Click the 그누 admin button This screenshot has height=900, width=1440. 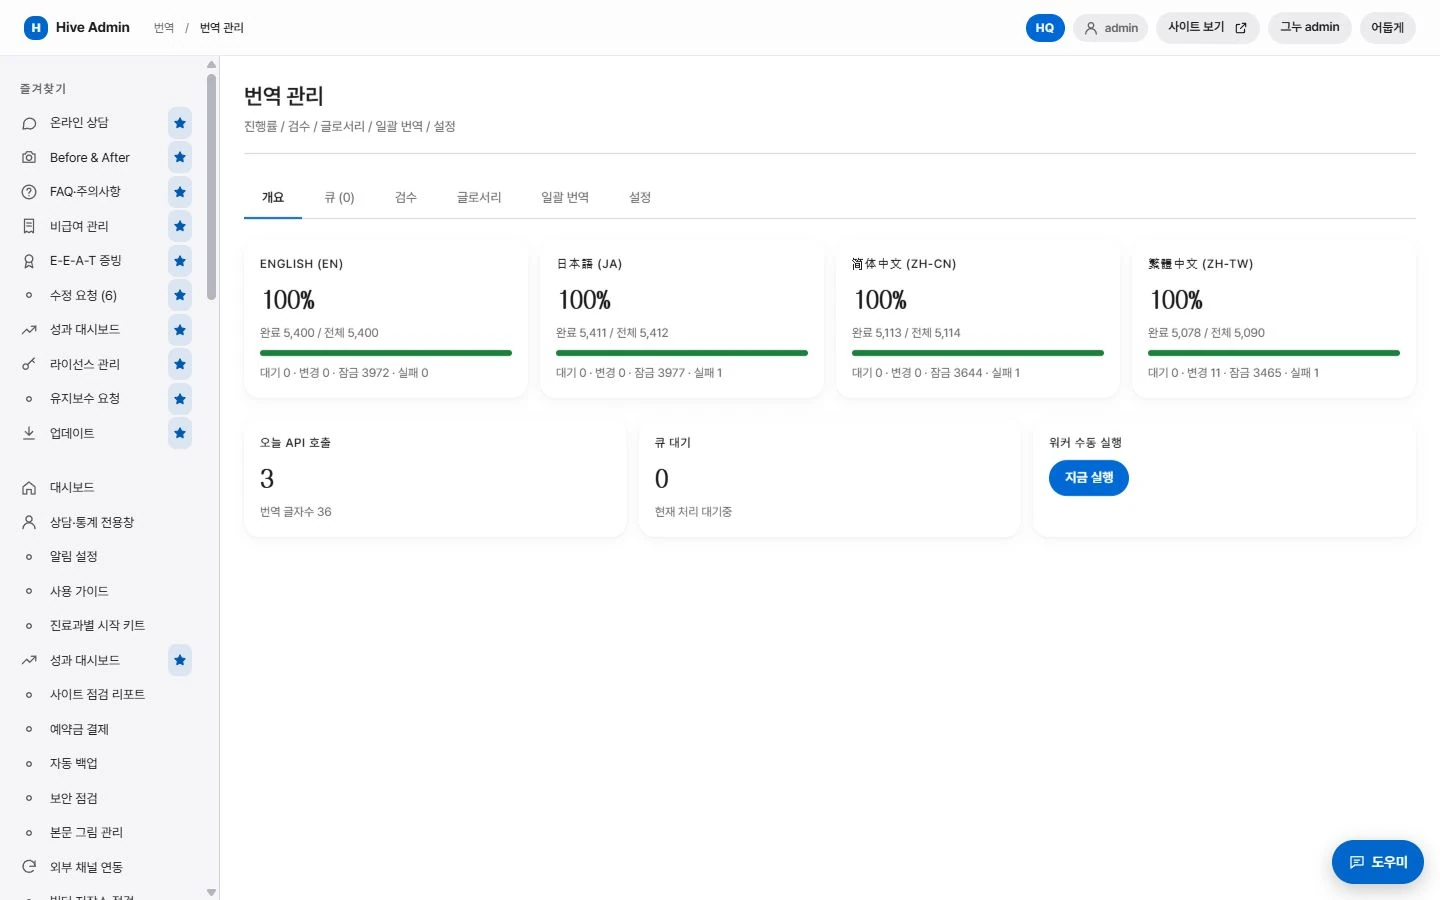1310,28
